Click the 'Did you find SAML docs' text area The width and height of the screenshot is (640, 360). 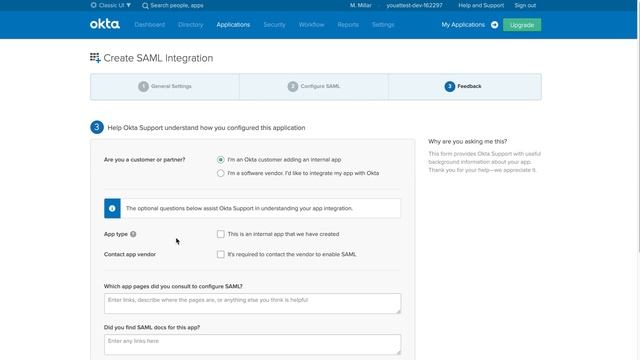coord(252,344)
